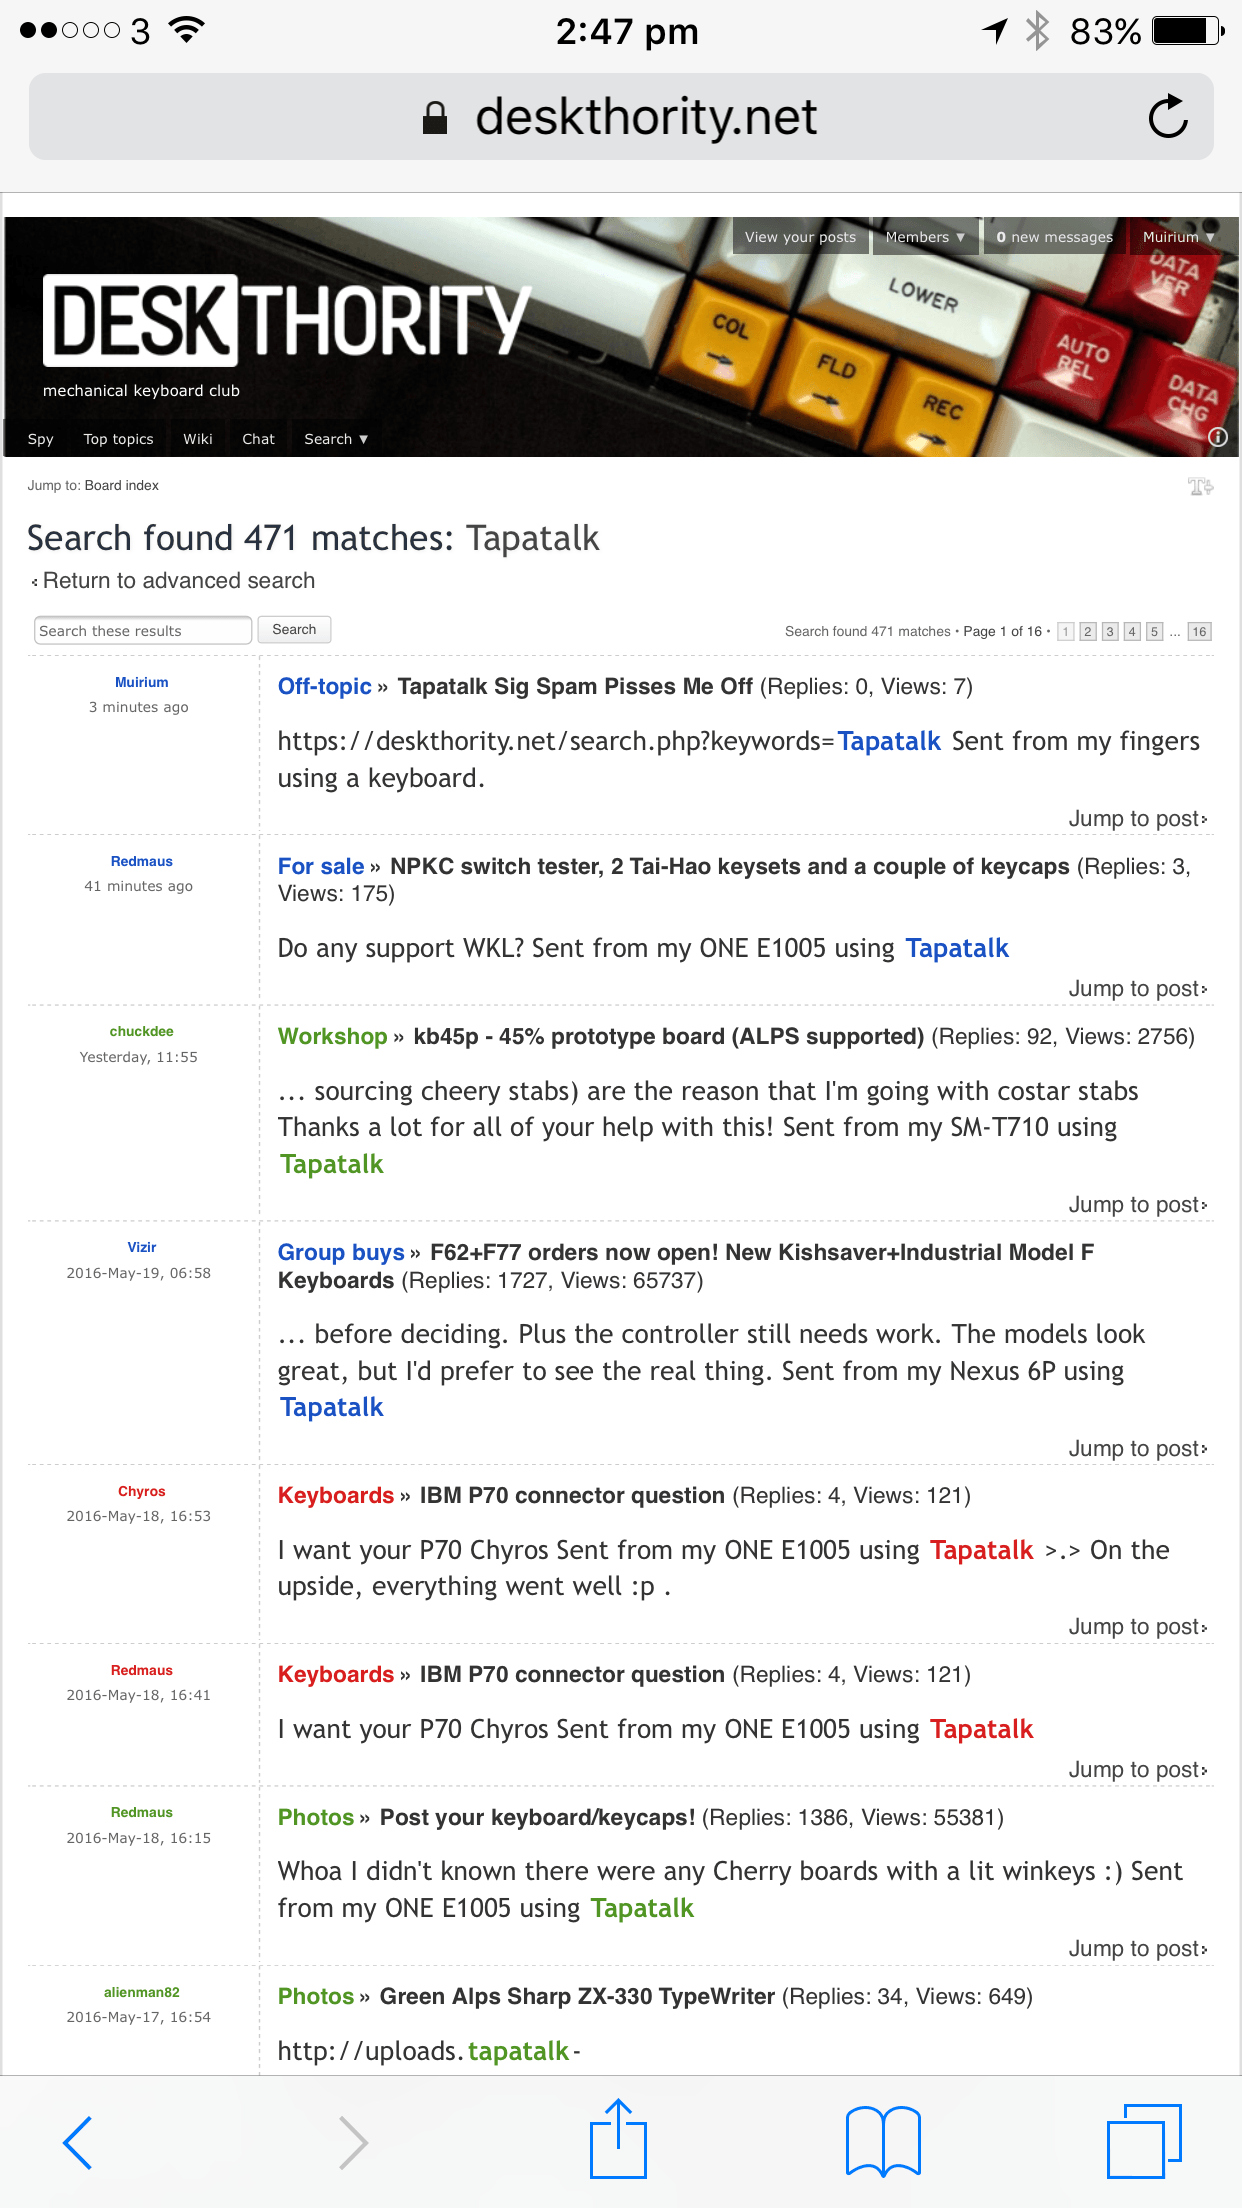1242x2208 pixels.
Task: Expand the Search dropdown in navbar
Action: click(336, 439)
